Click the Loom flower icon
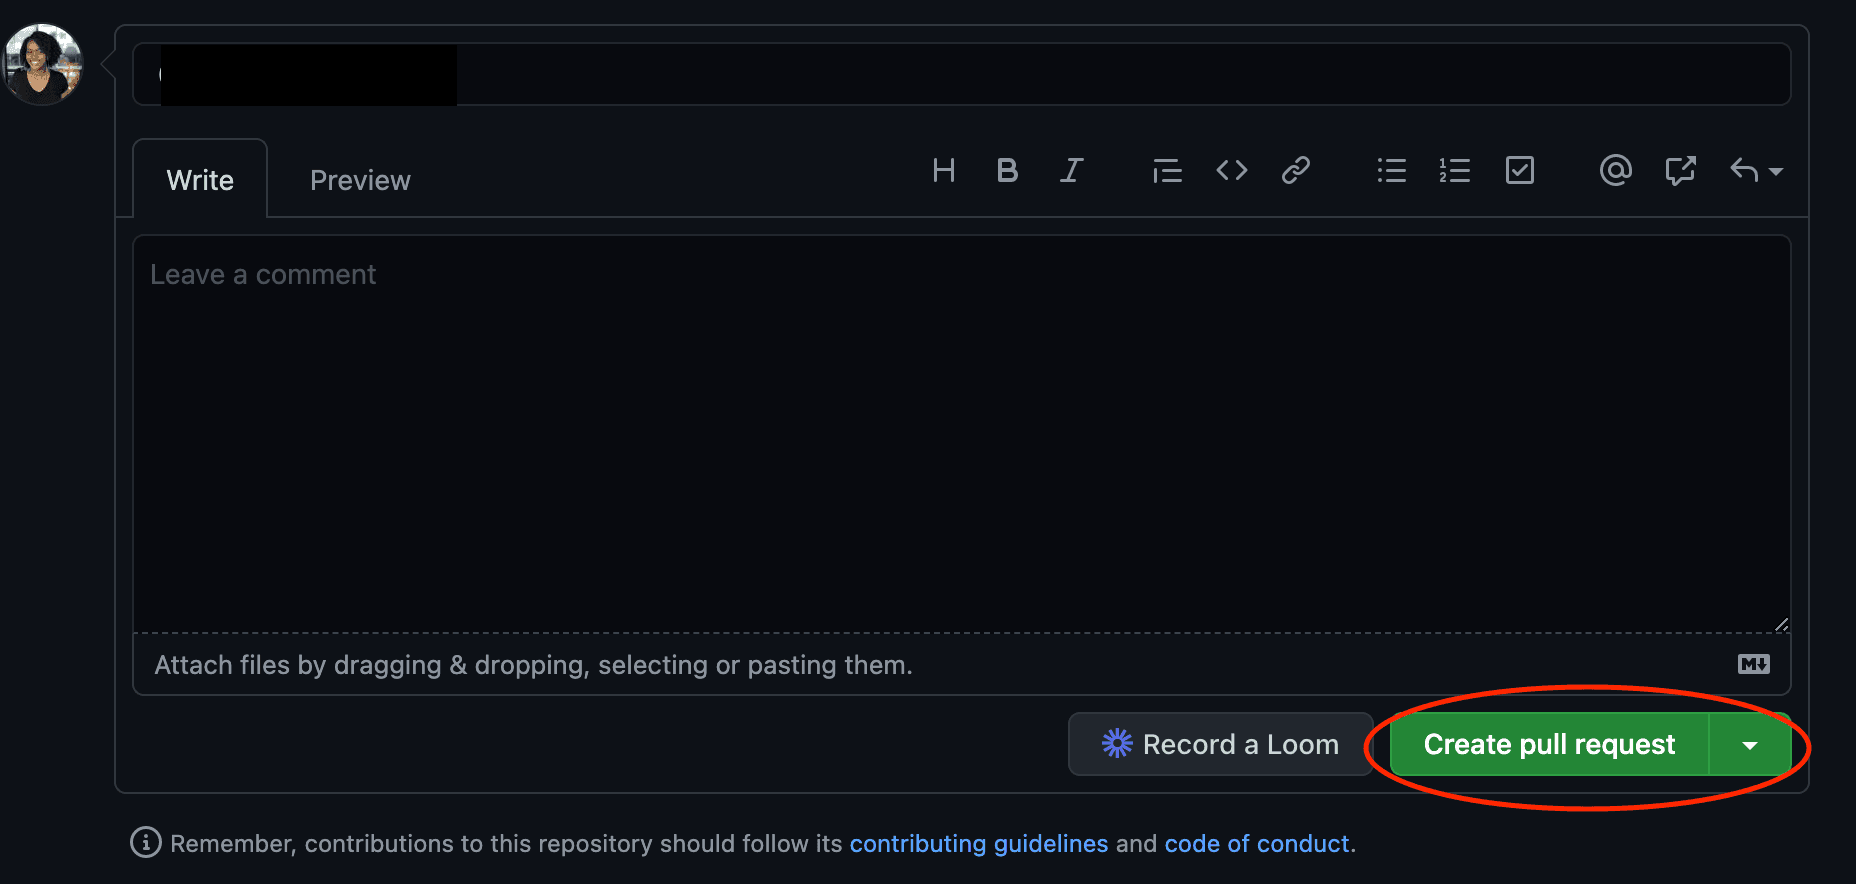Image resolution: width=1856 pixels, height=884 pixels. click(x=1115, y=743)
